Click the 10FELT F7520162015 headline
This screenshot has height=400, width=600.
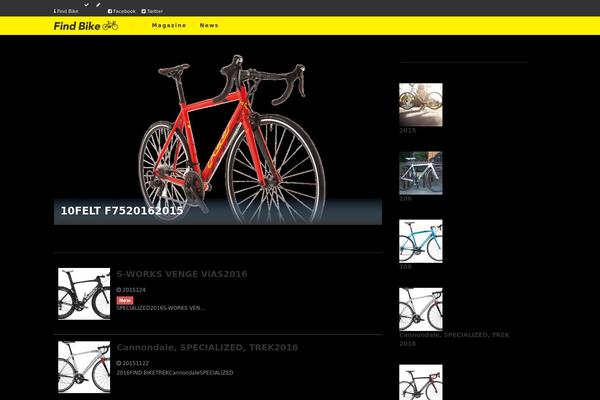tap(122, 211)
